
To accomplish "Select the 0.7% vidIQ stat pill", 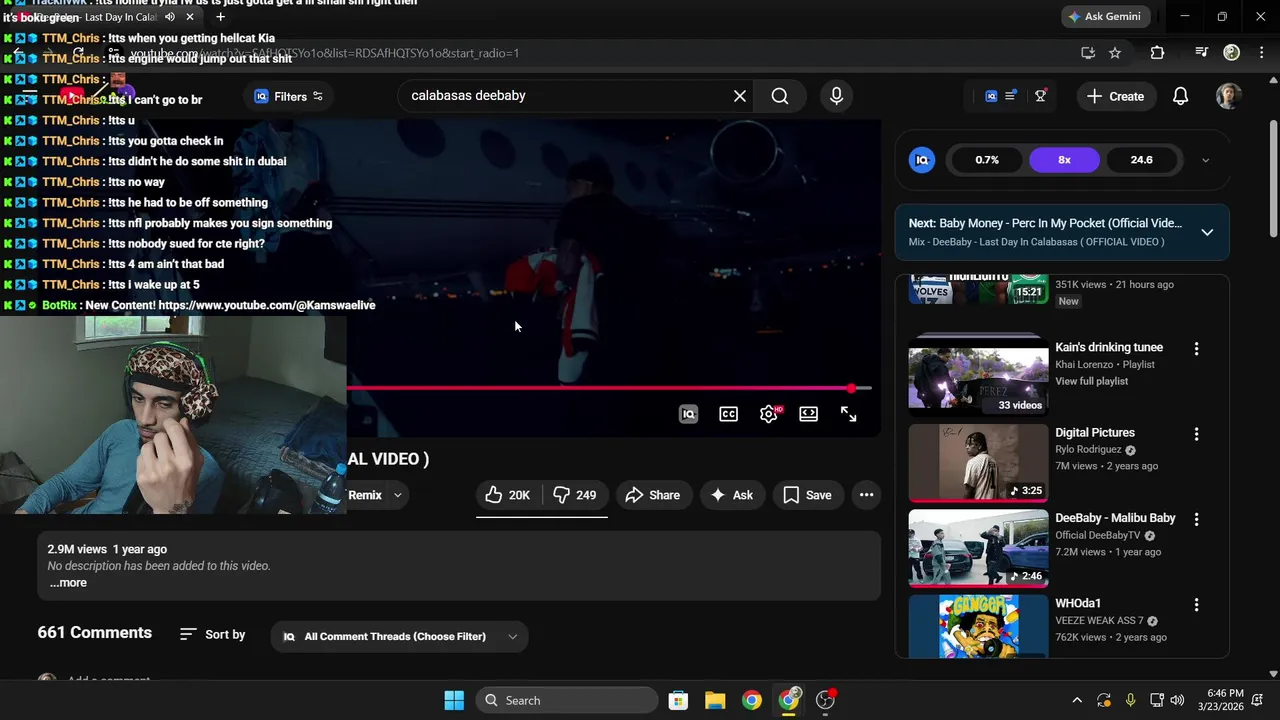I will [x=987, y=160].
